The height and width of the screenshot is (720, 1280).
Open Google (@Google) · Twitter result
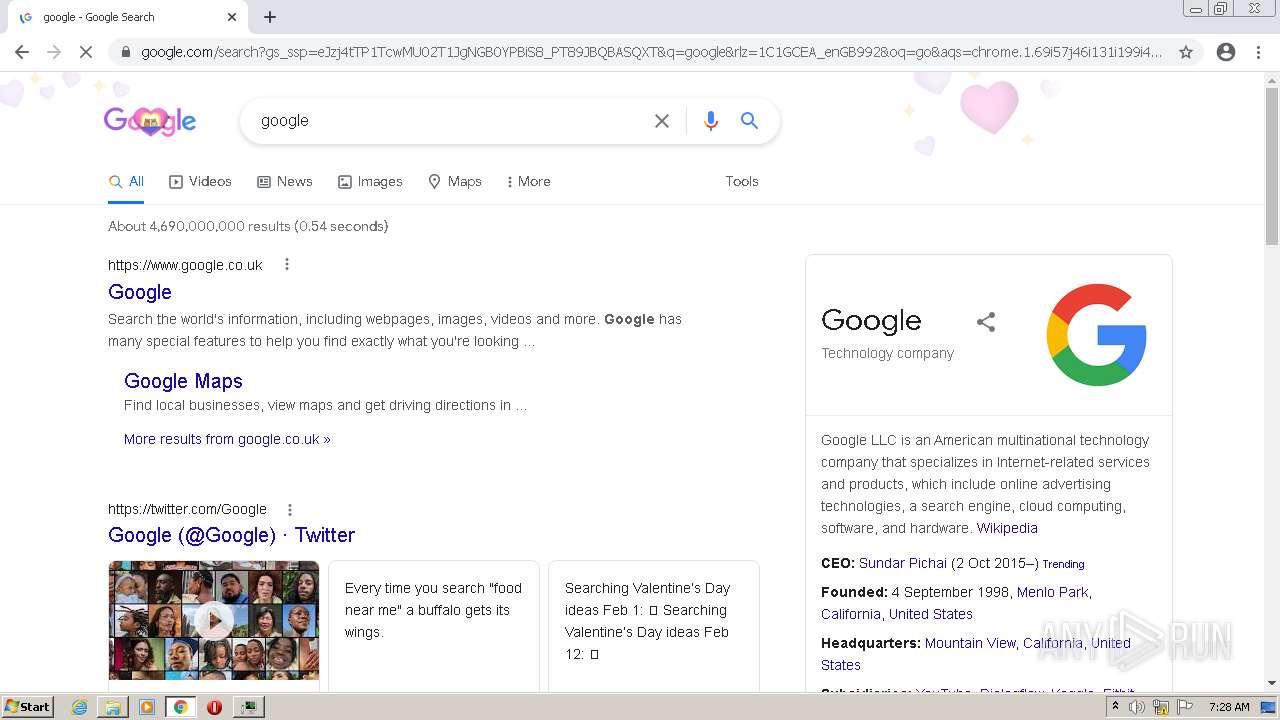pos(231,535)
